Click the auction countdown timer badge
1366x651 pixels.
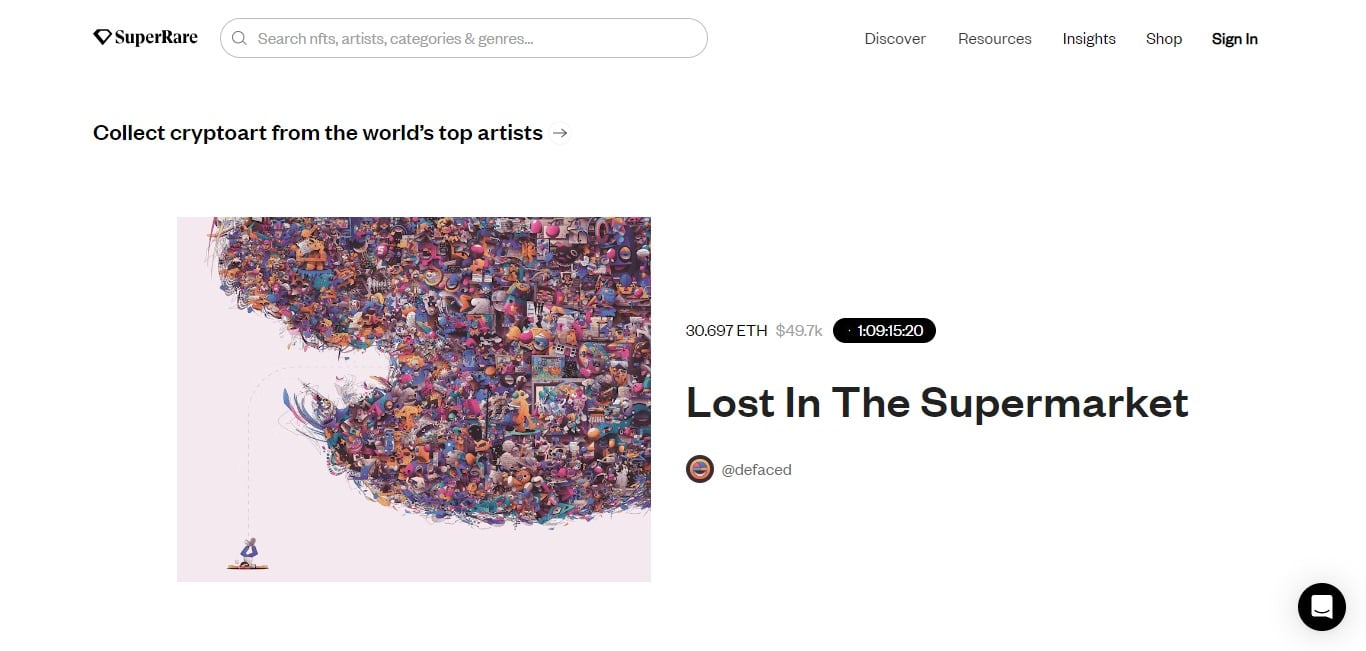[x=884, y=330]
